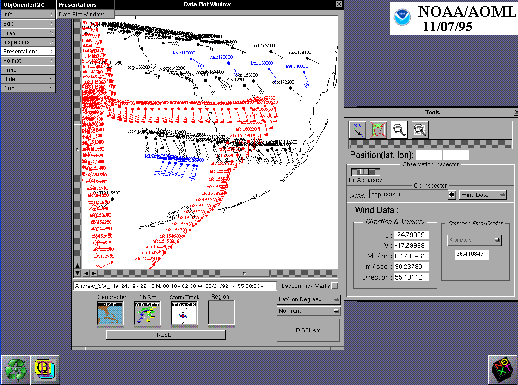Viewport: 518px width, 385px height.
Task: Choose the second magnifying glass tool
Action: coord(419,130)
